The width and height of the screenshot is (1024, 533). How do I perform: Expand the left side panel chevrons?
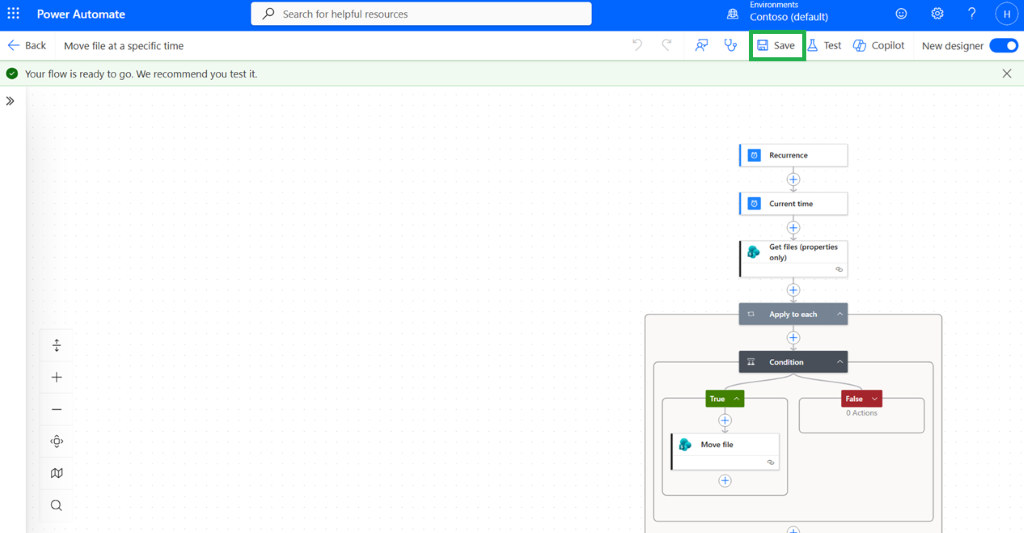10,101
